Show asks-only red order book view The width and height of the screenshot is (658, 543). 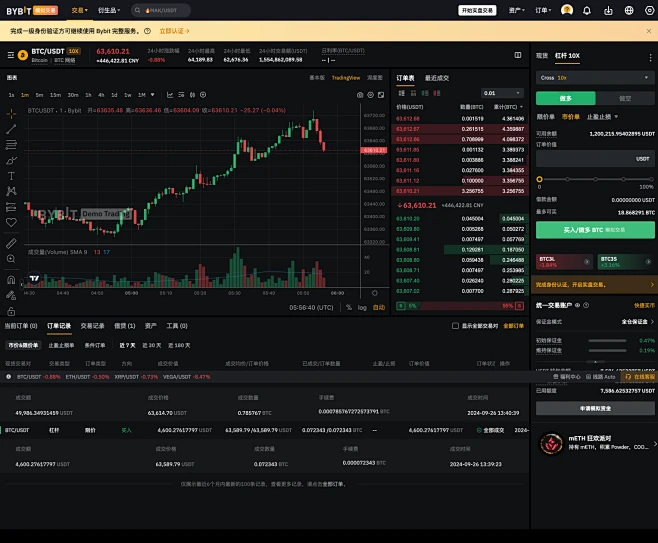pos(437,93)
